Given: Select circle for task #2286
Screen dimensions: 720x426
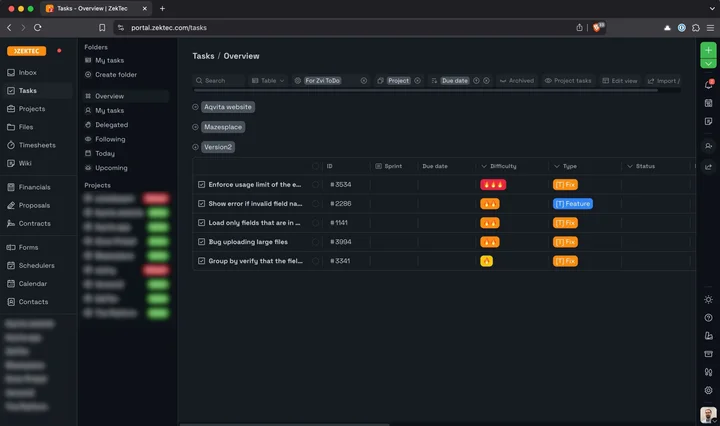Looking at the screenshot, I should (315, 204).
